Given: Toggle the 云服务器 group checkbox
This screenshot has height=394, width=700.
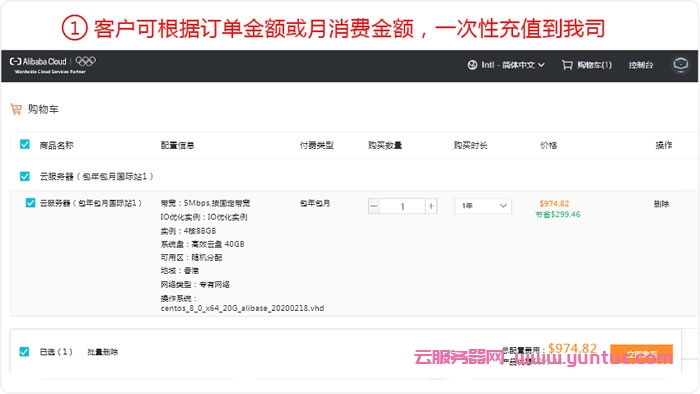Looking at the screenshot, I should pos(25,176).
